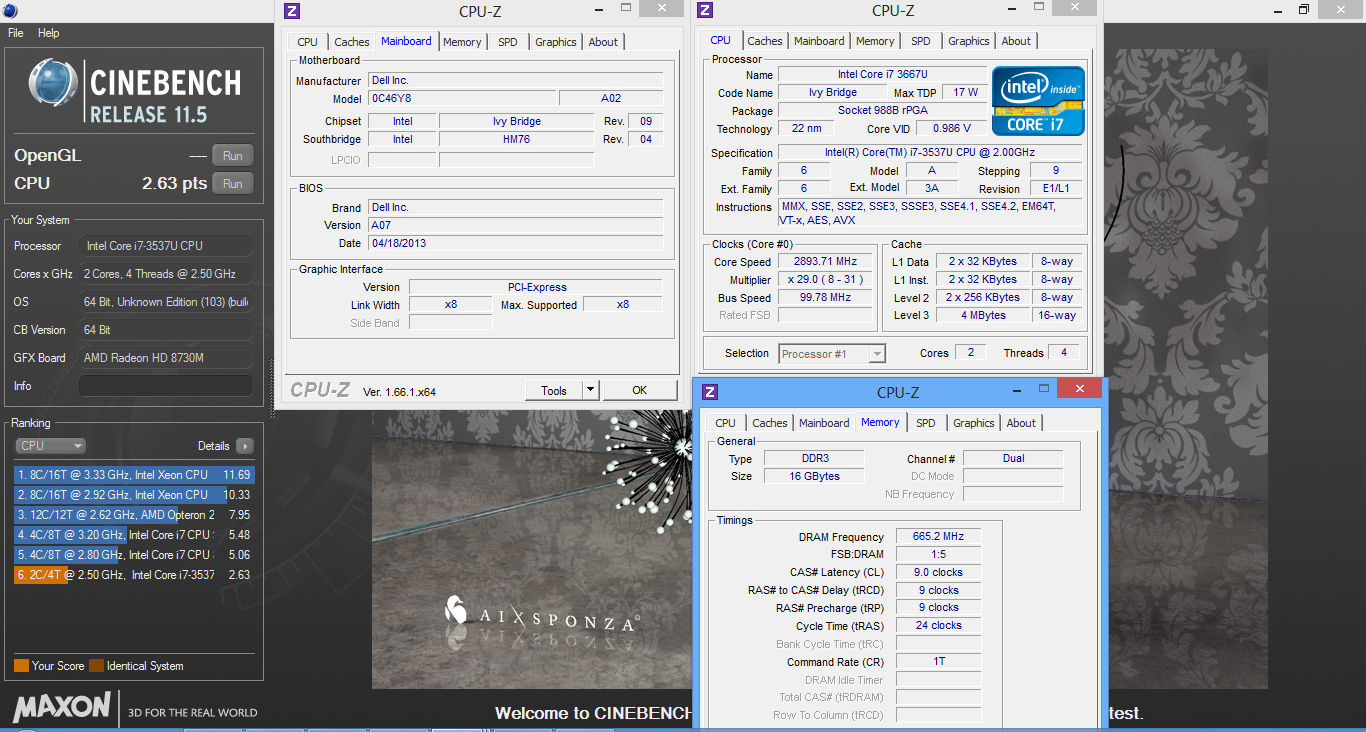Click the CPU-Z Z icon in processor window title
Screen dimensions: 1366x732
[705, 10]
